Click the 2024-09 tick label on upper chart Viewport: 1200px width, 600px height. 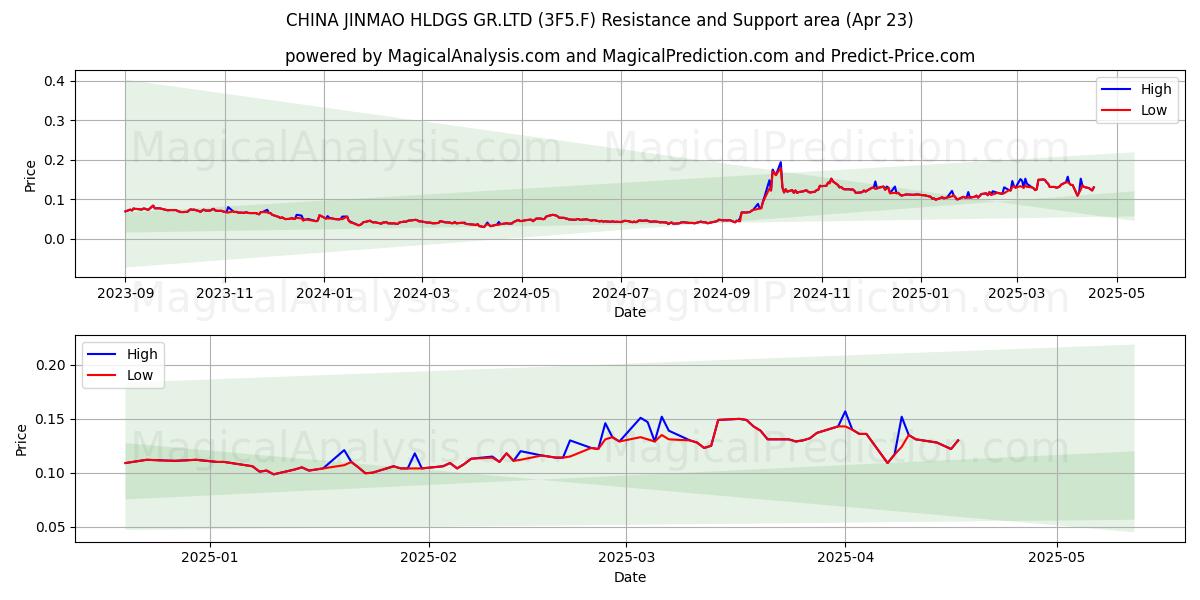click(722, 293)
